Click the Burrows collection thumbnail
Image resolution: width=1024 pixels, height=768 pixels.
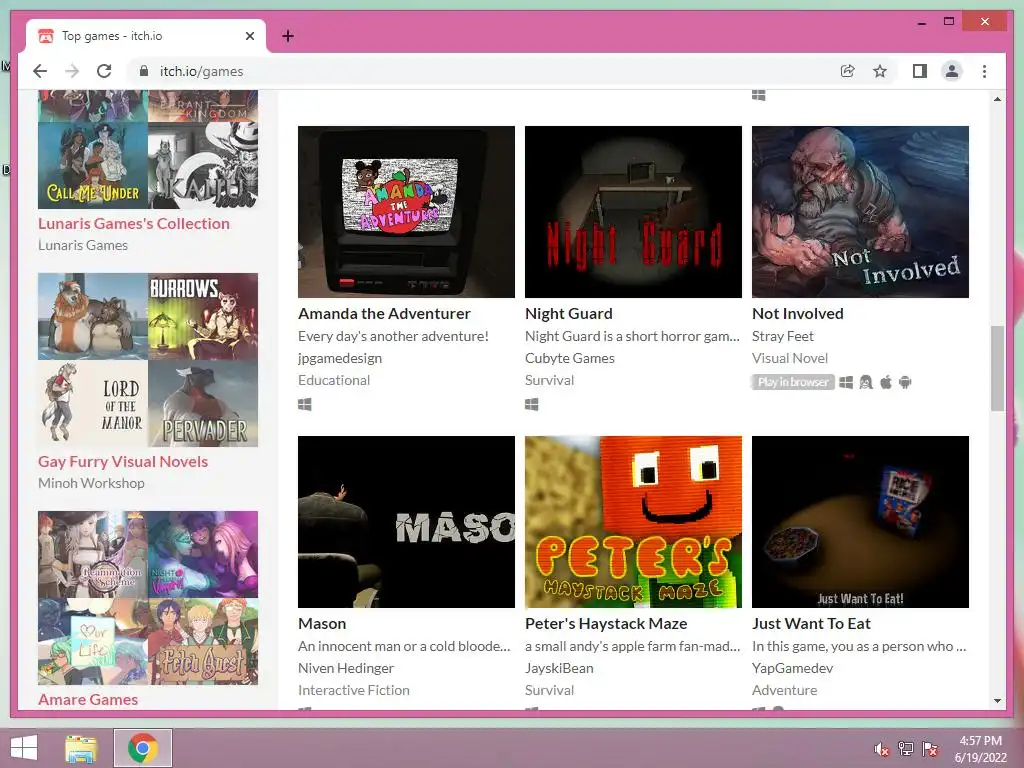click(203, 316)
